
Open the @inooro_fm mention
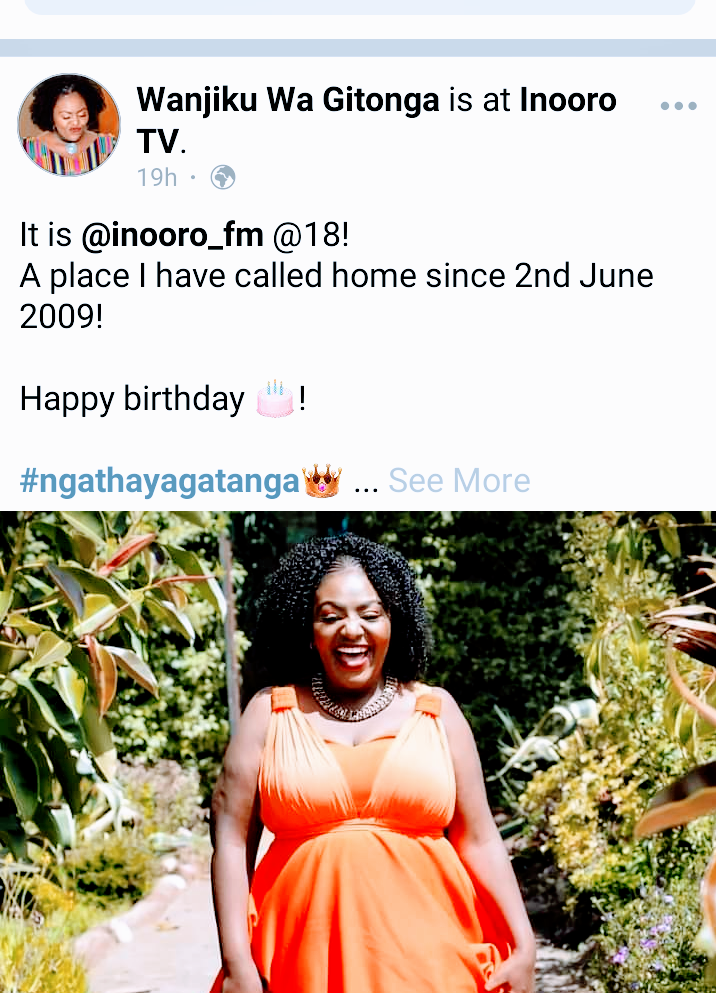tap(172, 235)
